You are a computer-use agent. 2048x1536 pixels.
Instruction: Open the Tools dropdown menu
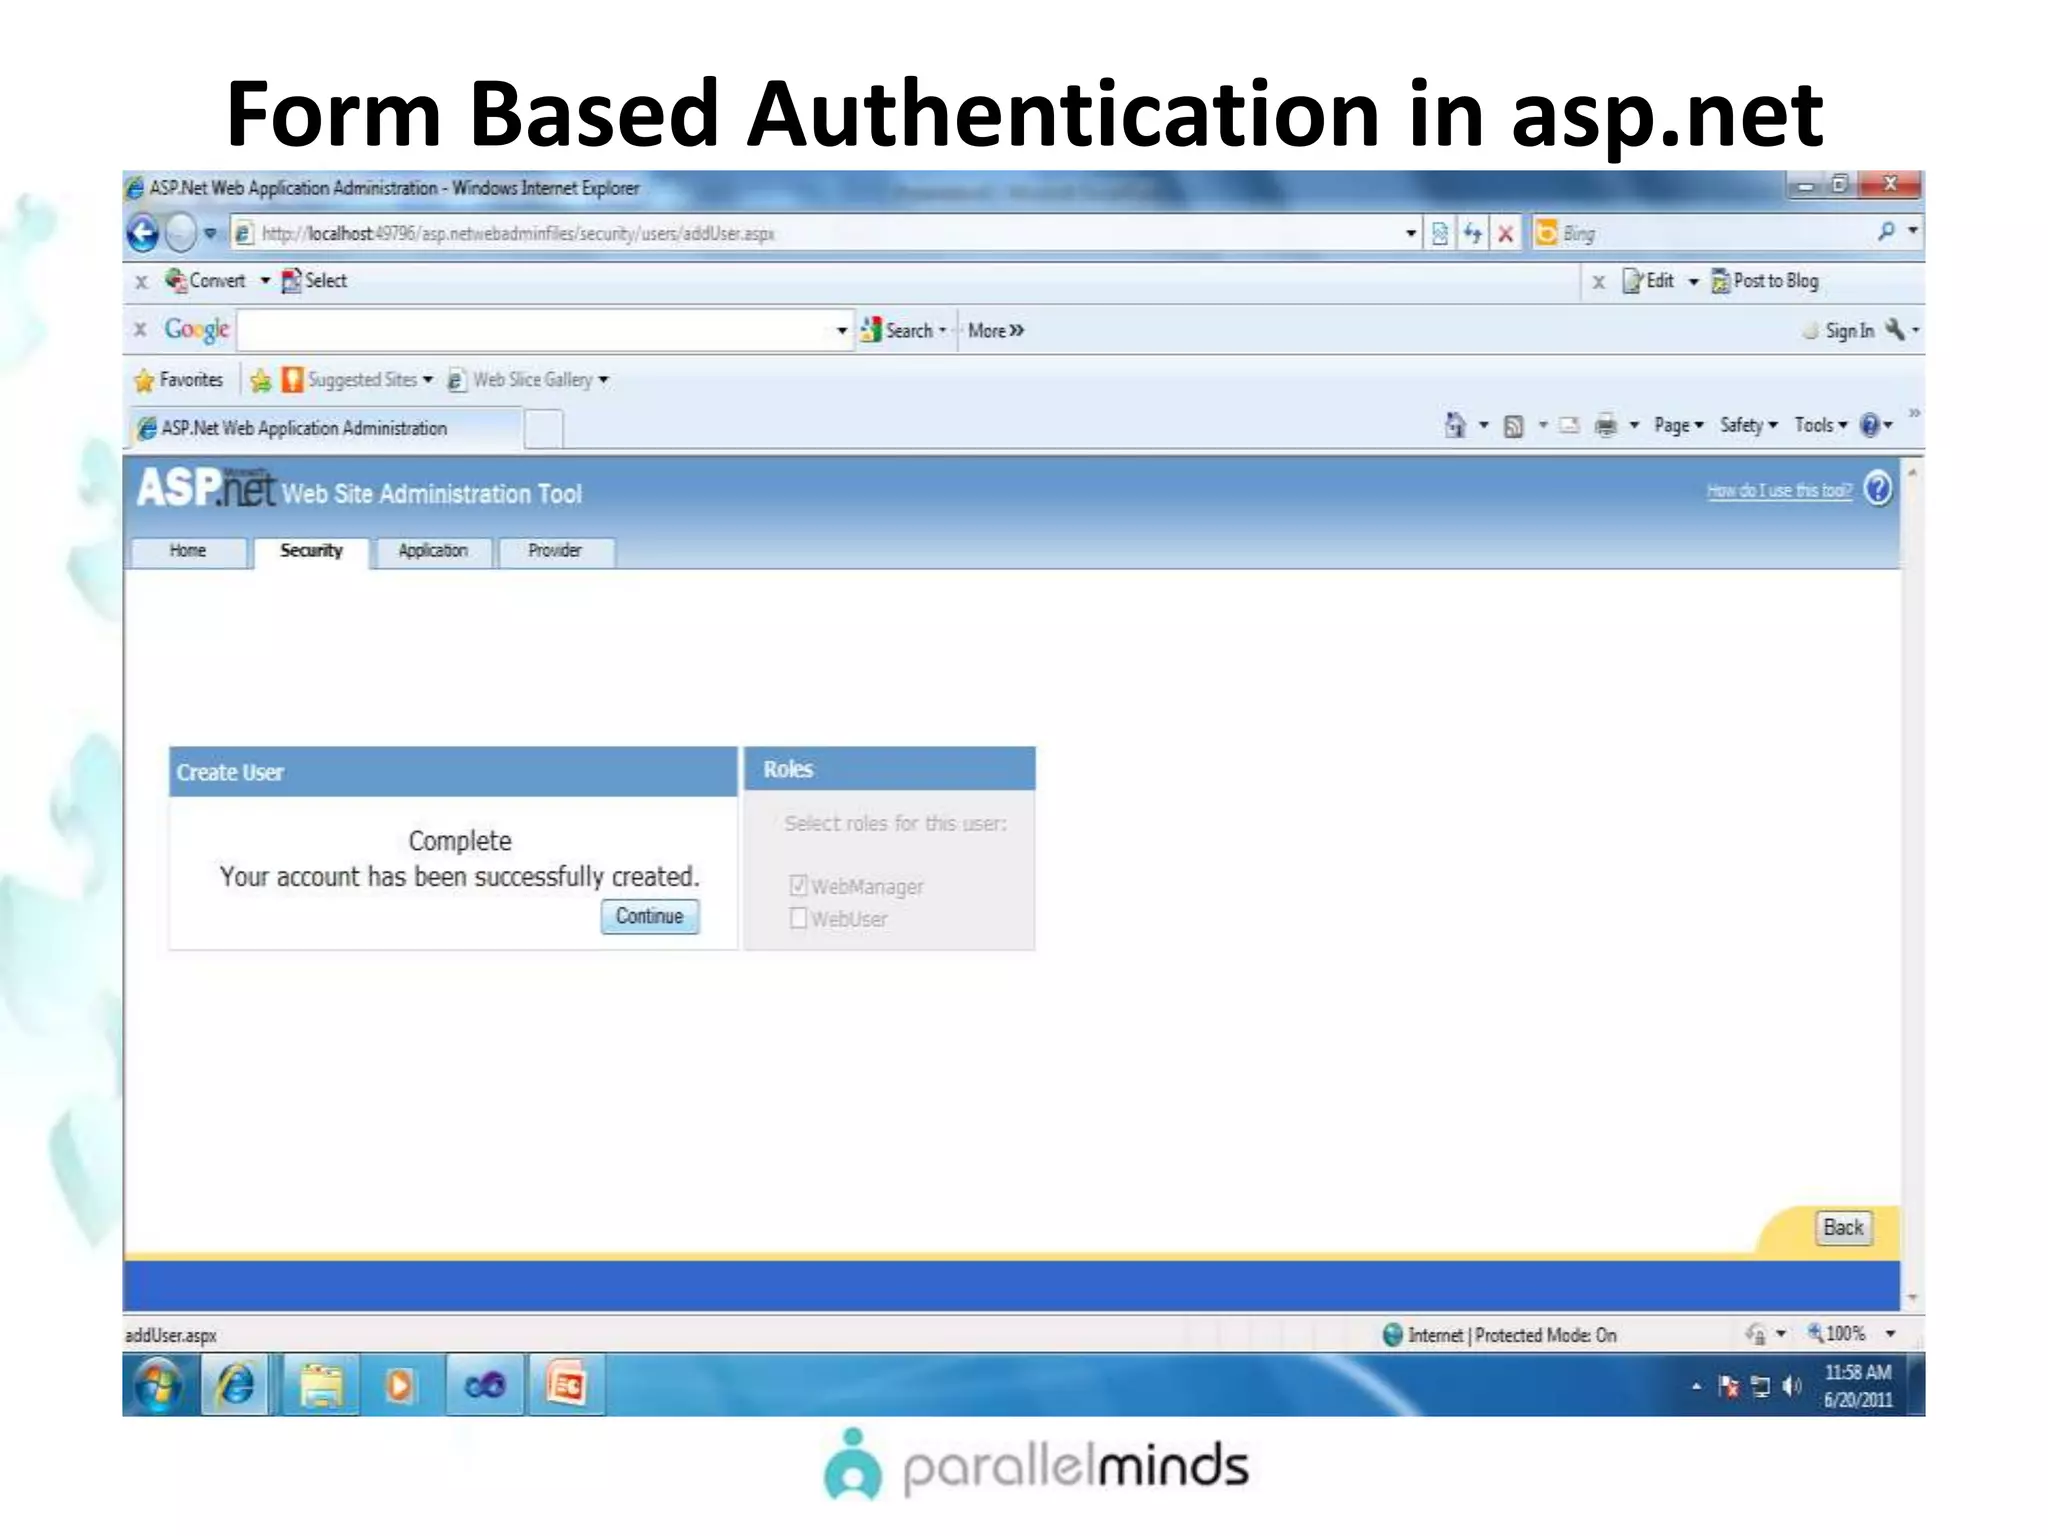[1820, 425]
